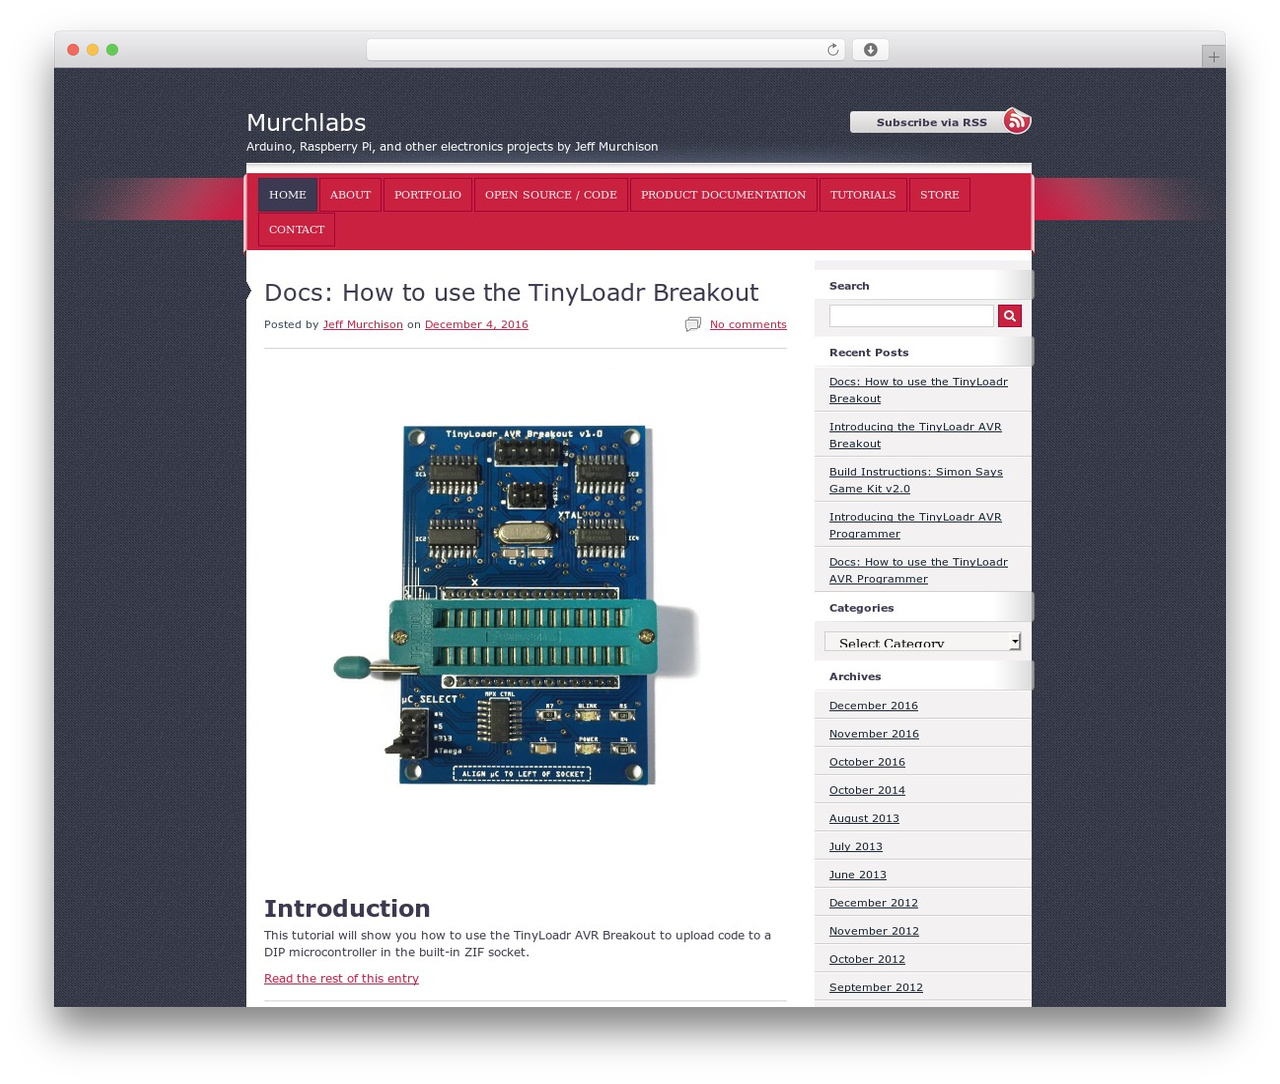
Task: Click author link Jeff Murchison
Action: (x=363, y=324)
